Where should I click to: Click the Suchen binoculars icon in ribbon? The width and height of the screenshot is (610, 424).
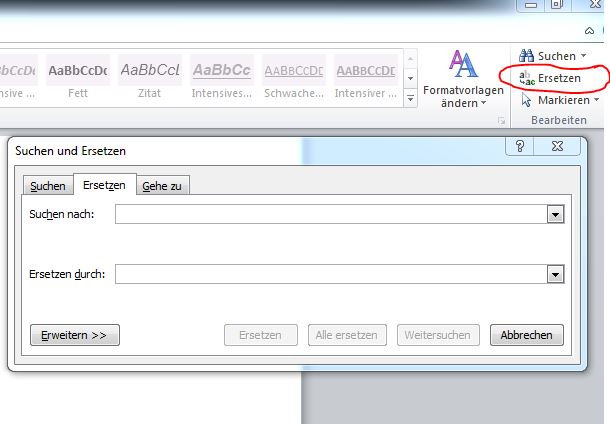pyautogui.click(x=526, y=56)
